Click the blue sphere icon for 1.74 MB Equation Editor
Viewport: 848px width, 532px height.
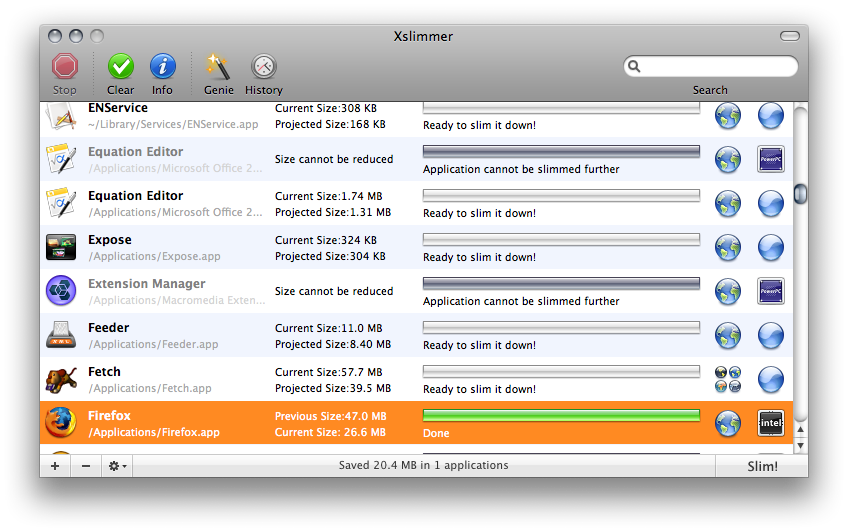(x=771, y=204)
